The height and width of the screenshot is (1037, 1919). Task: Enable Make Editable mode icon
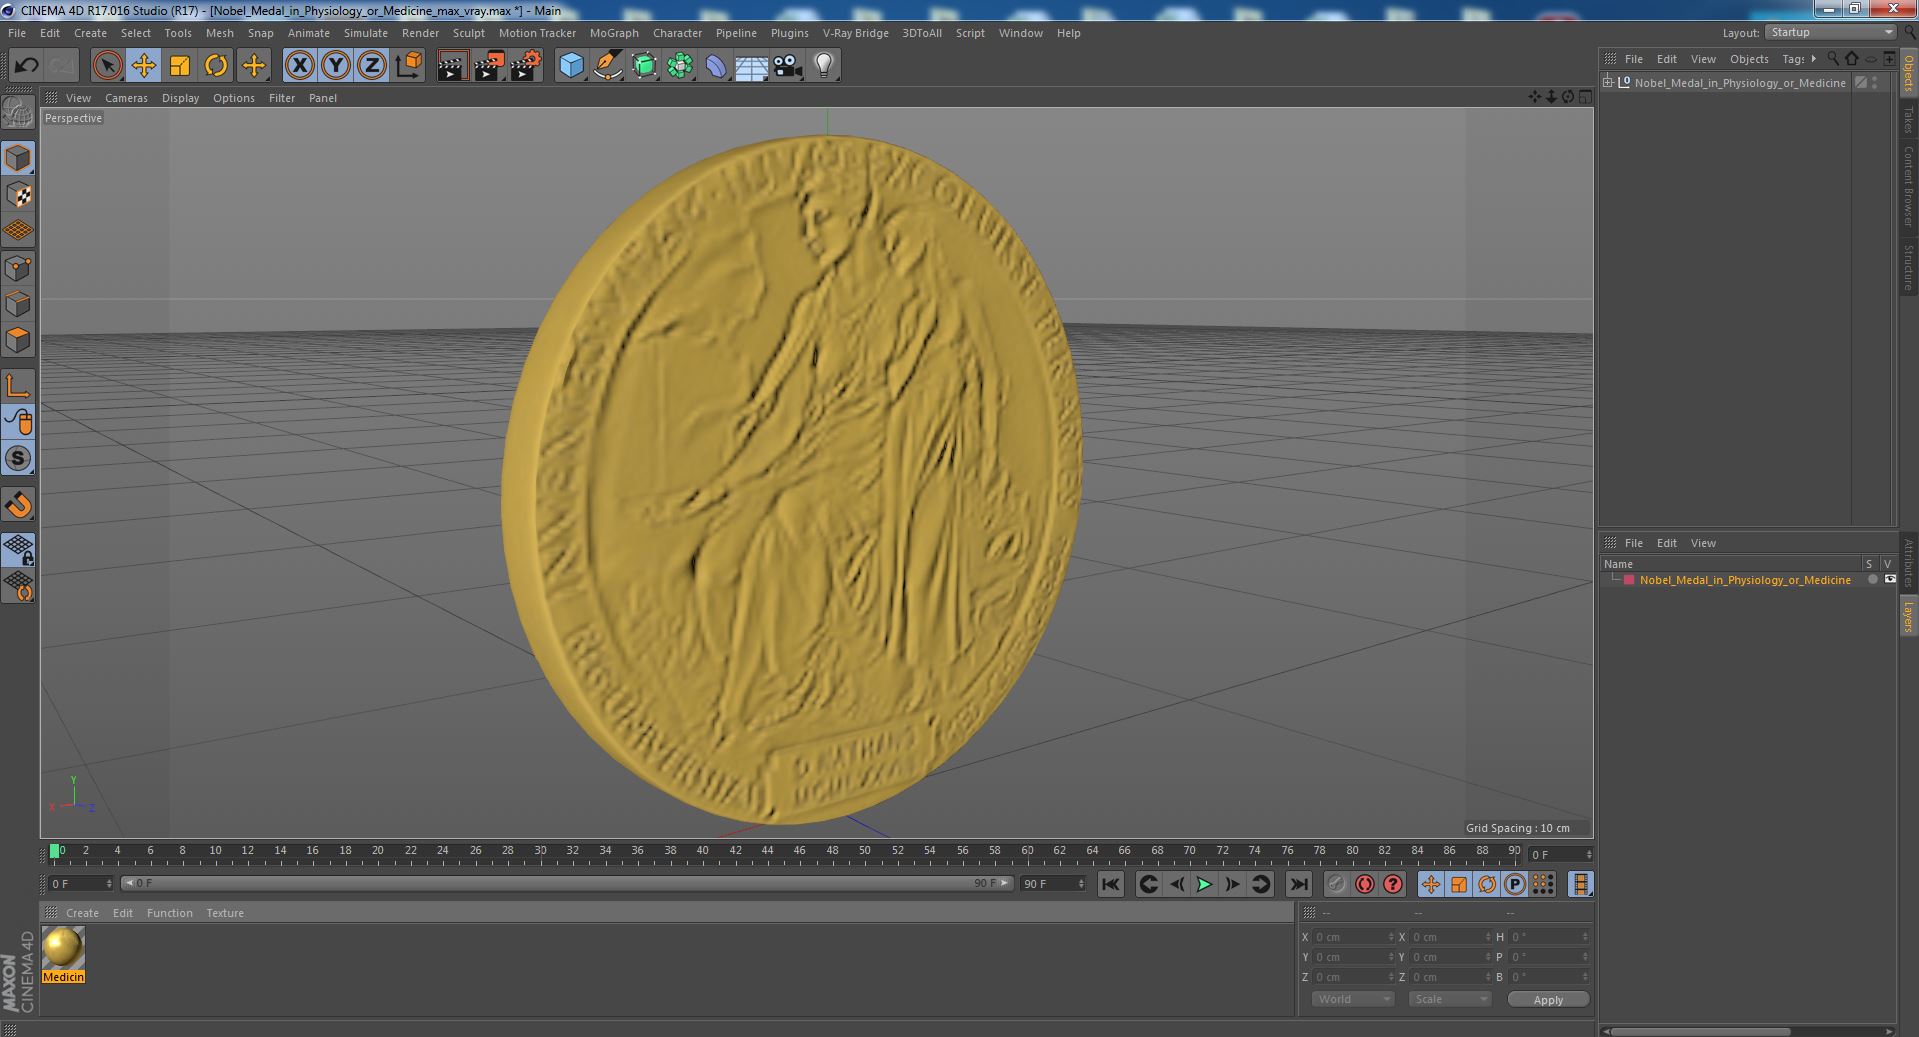pyautogui.click(x=18, y=113)
